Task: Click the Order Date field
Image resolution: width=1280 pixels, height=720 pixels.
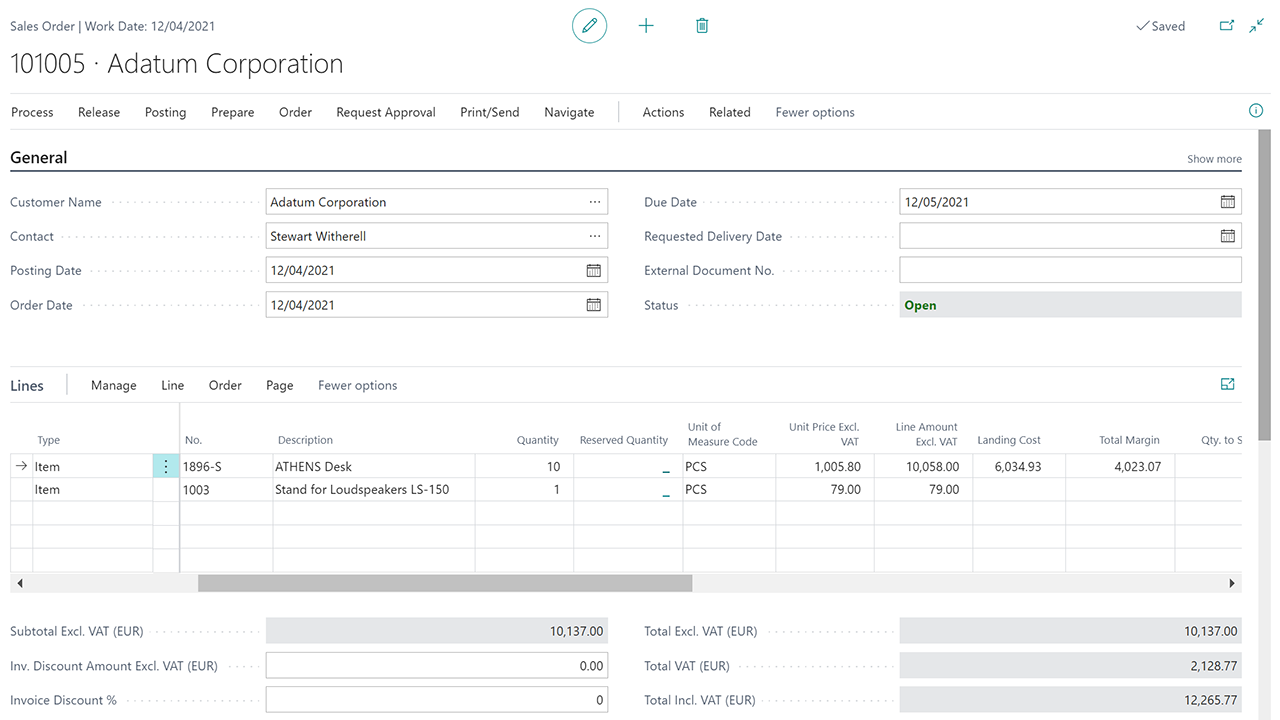Action: coord(437,305)
